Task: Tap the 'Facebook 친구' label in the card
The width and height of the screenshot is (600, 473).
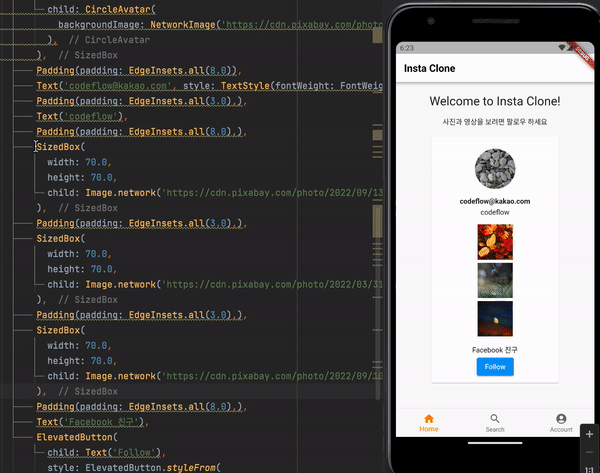Action: click(x=495, y=350)
